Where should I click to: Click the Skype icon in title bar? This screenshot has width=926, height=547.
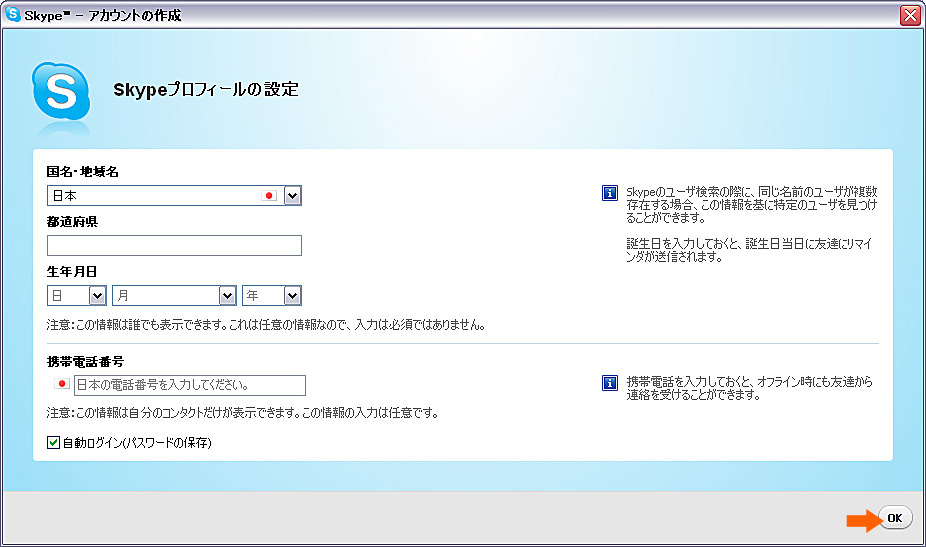12,14
